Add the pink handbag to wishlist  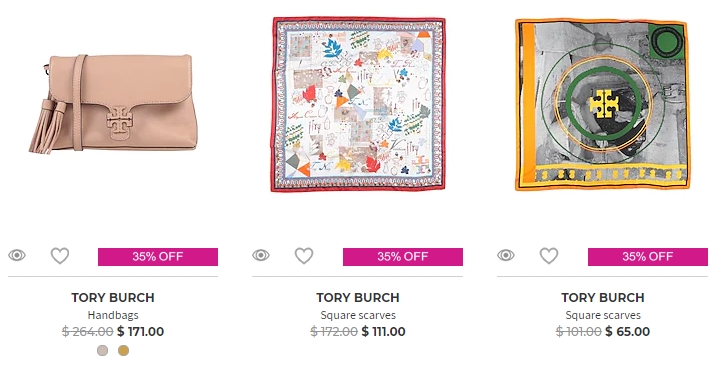[60, 256]
